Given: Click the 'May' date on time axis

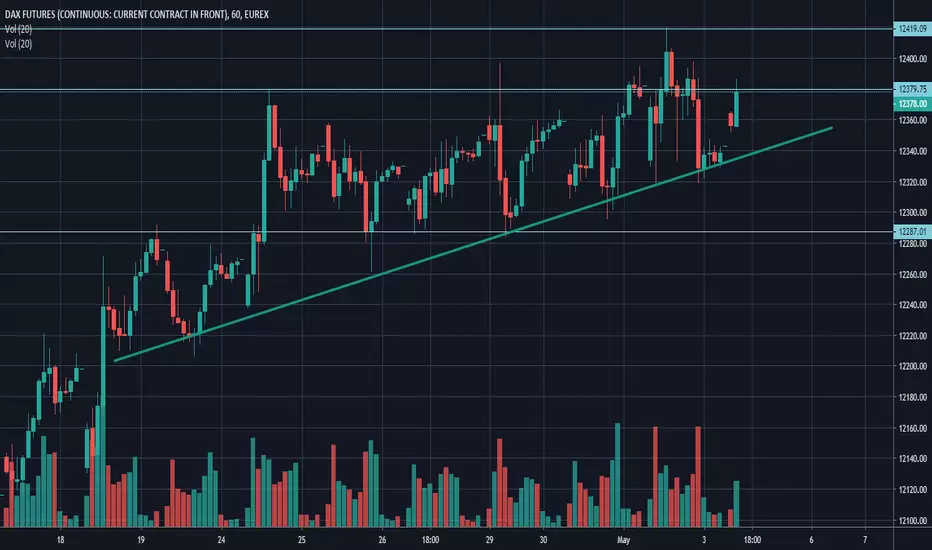Looking at the screenshot, I should (x=623, y=540).
